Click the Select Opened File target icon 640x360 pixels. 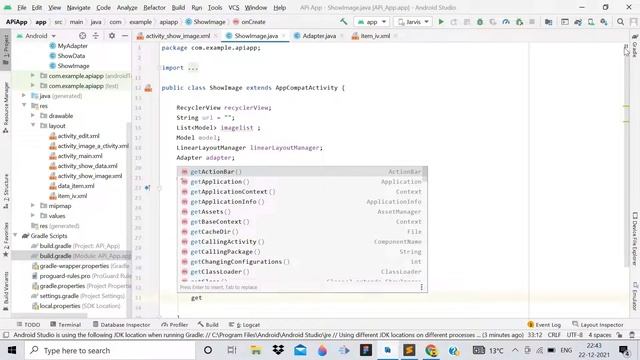(82, 36)
